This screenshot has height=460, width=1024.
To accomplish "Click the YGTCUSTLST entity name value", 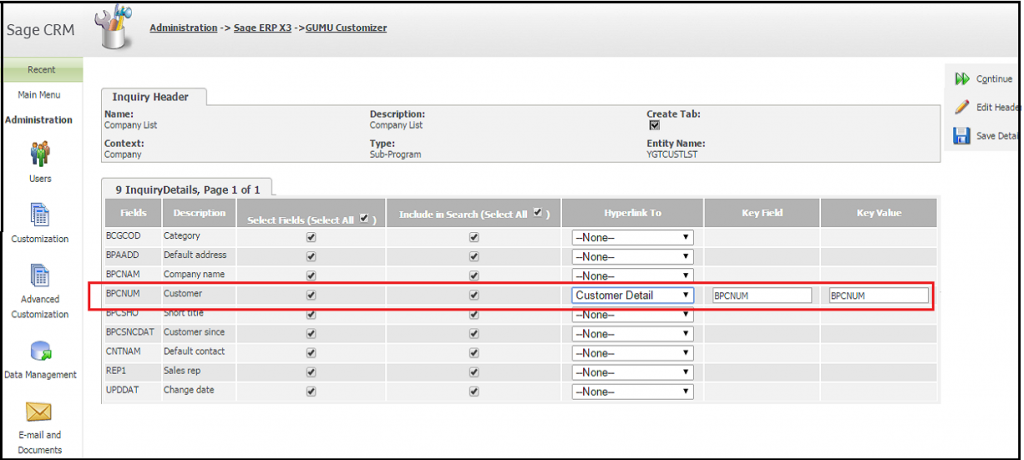I will coord(672,155).
